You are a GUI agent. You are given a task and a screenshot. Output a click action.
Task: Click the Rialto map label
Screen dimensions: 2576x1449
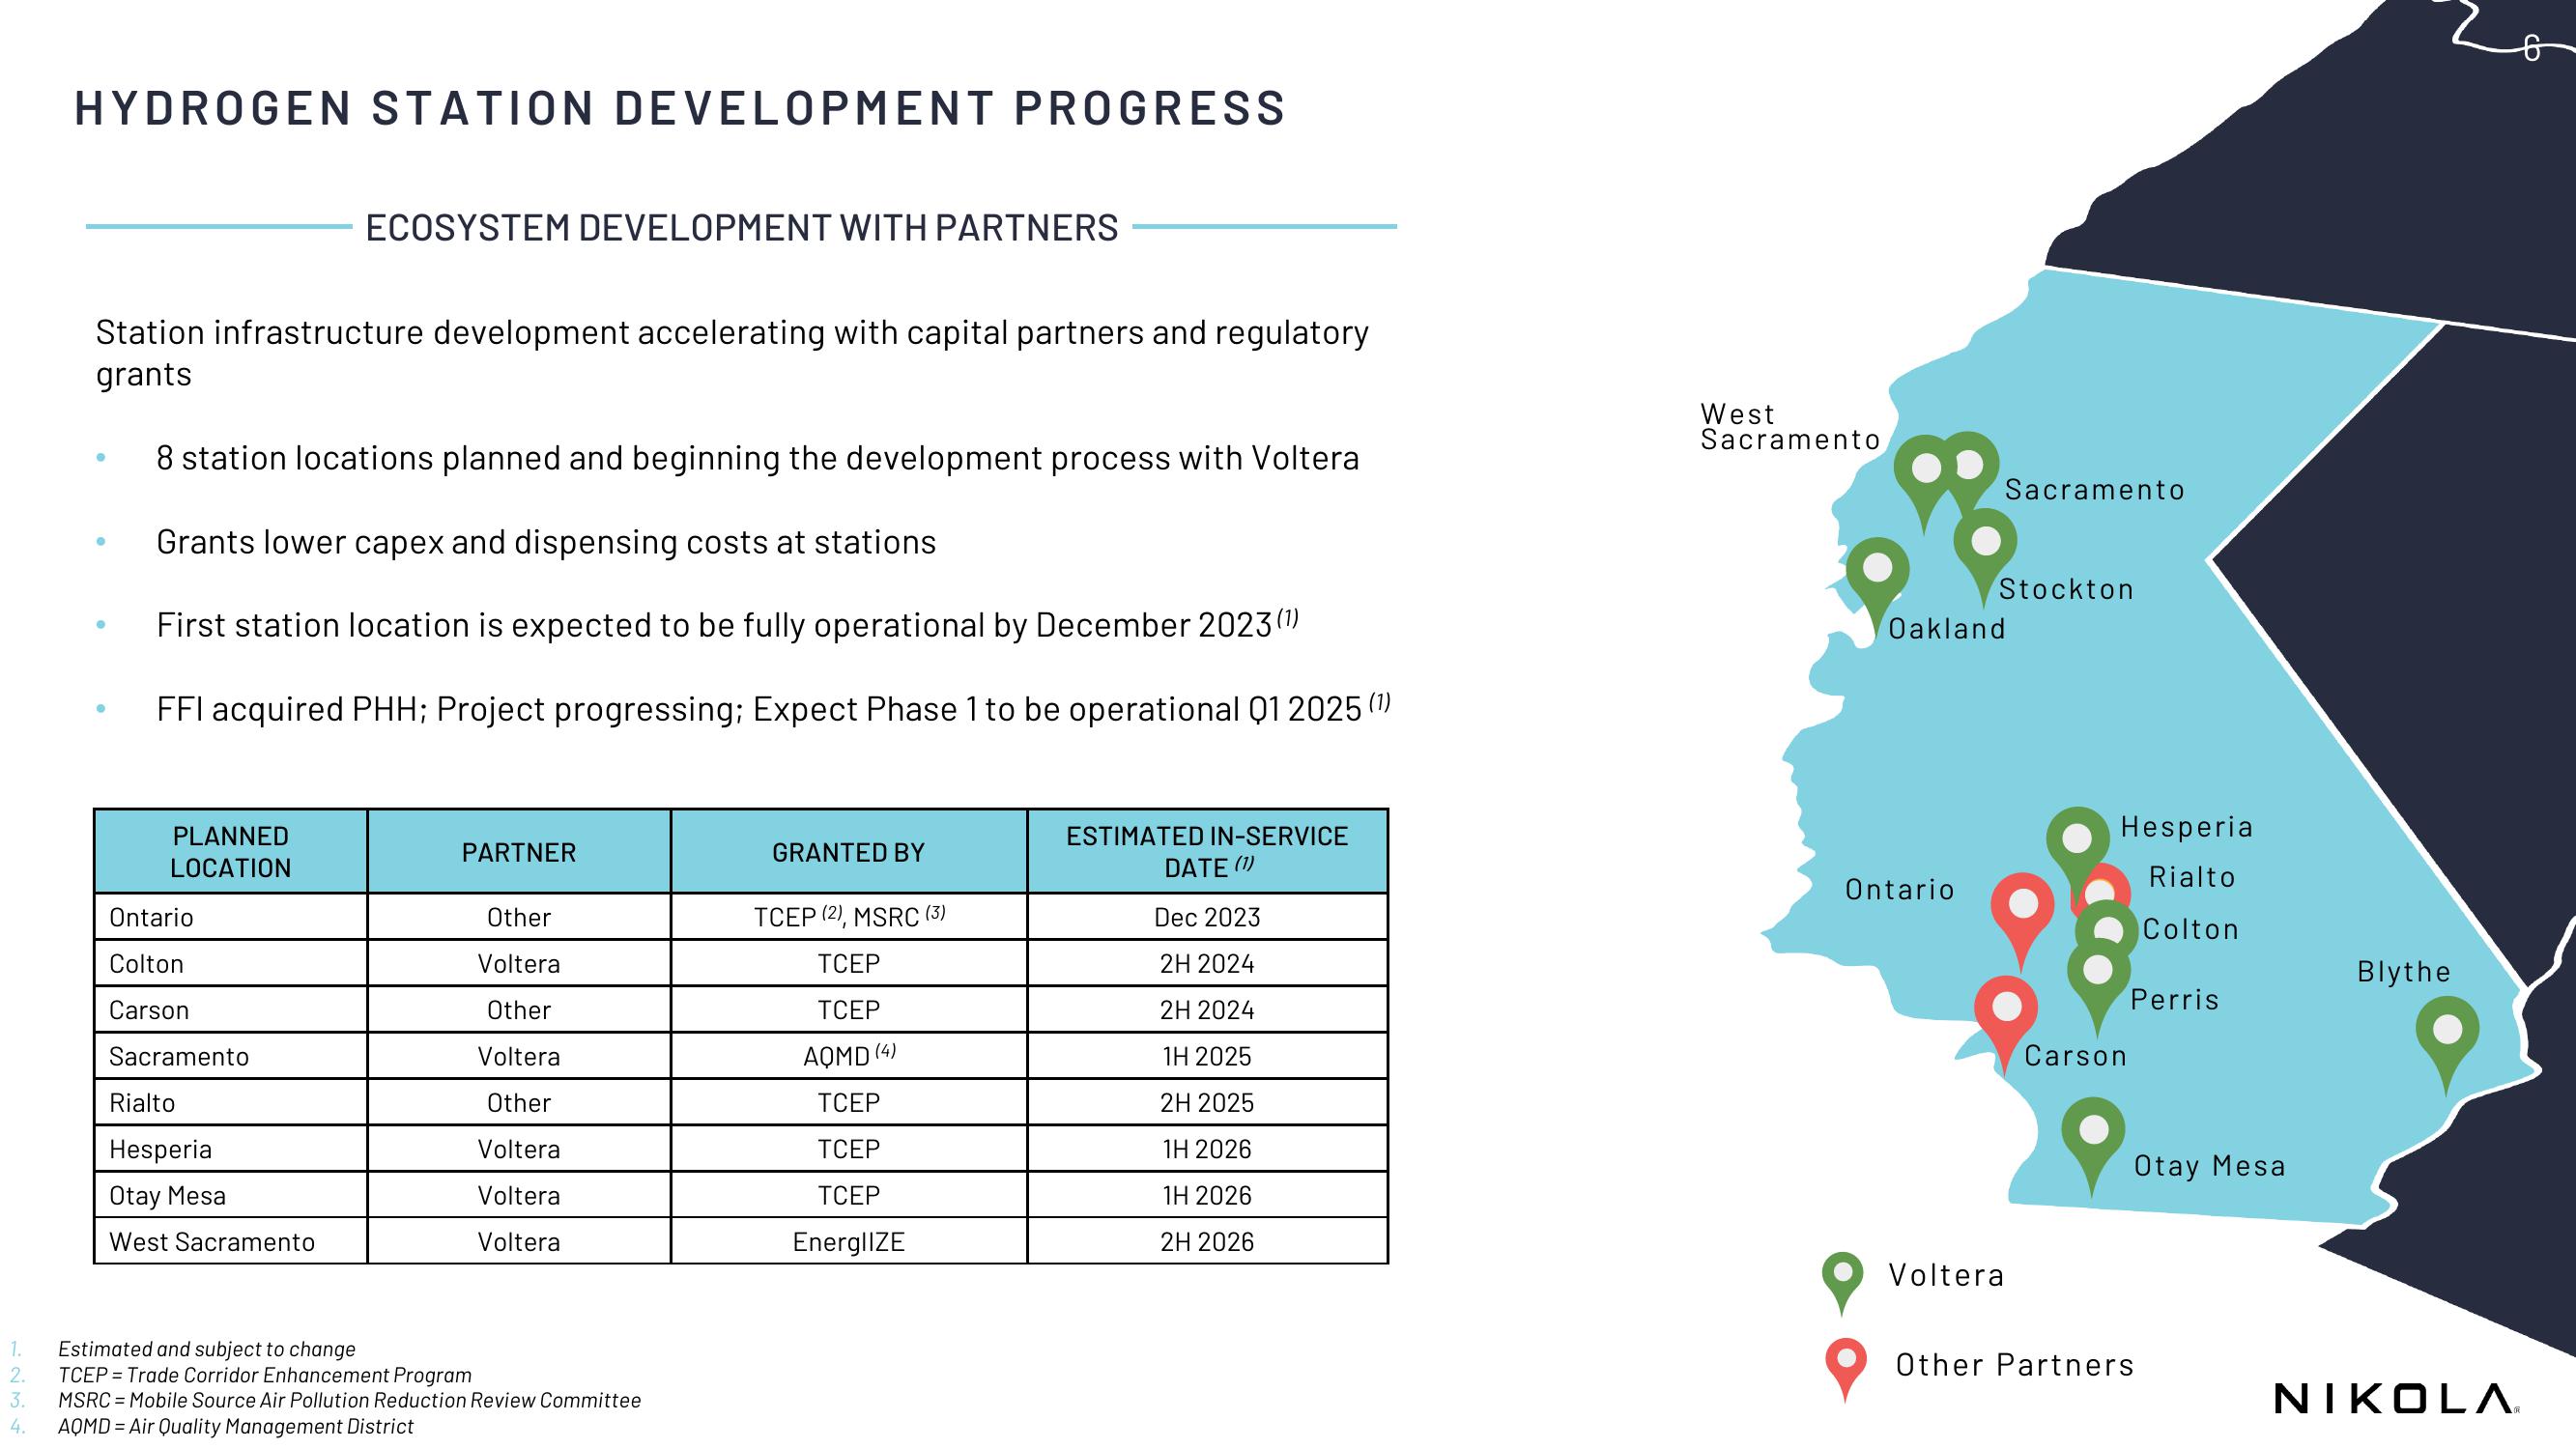pos(2192,877)
